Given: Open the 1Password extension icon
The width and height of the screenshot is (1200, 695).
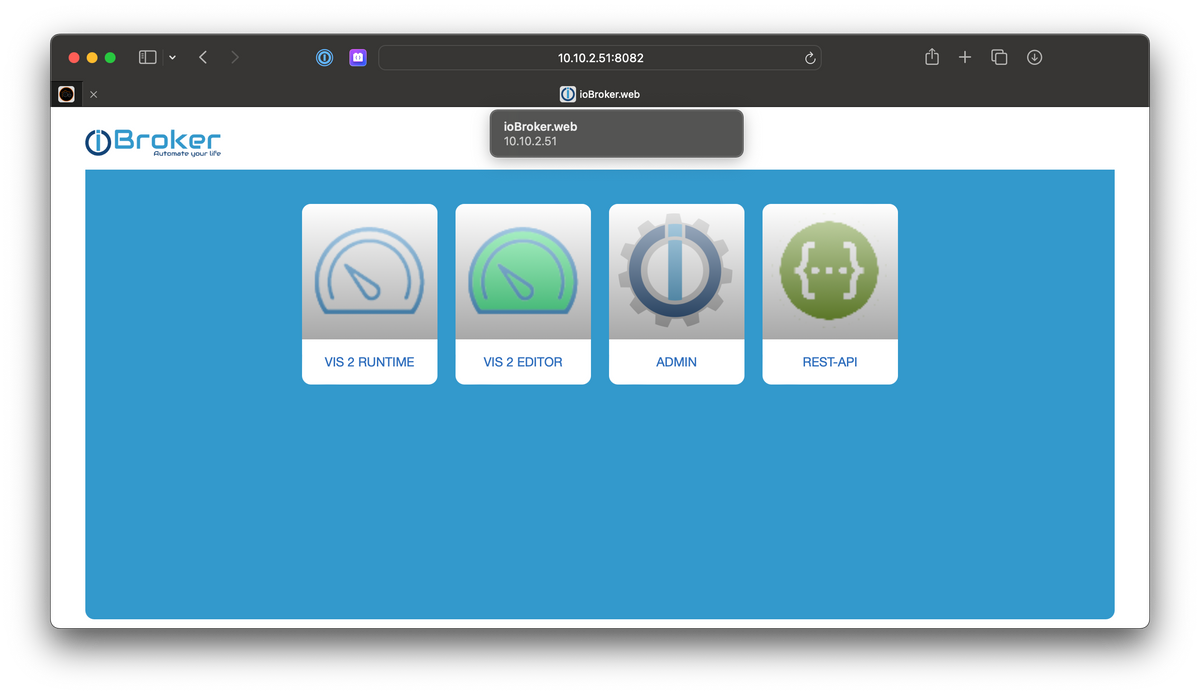Looking at the screenshot, I should click(x=325, y=58).
